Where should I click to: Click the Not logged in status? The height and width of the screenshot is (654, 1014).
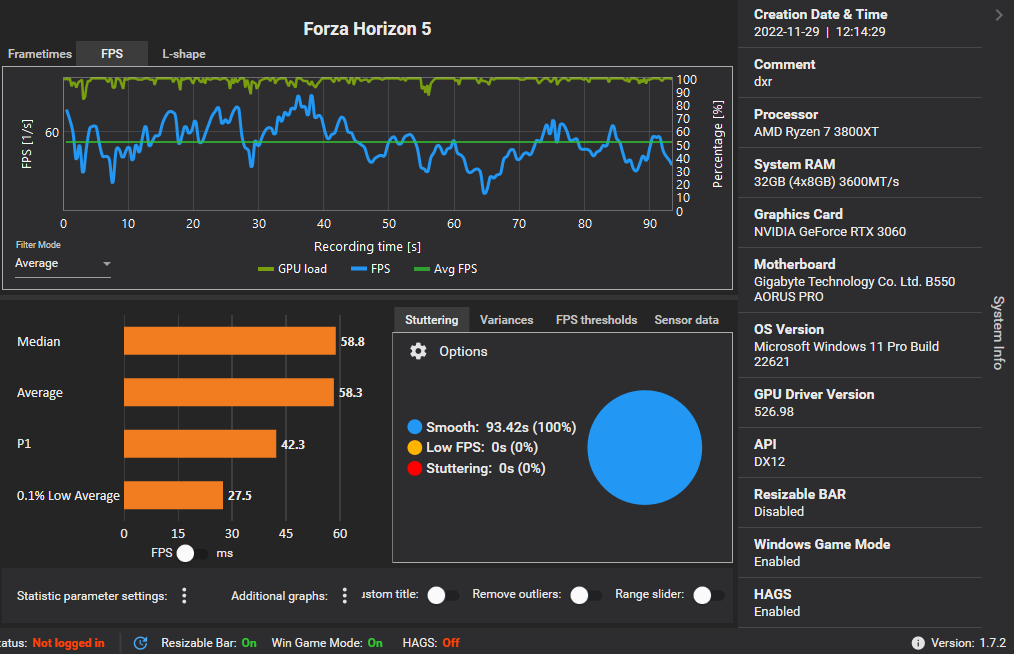point(68,643)
